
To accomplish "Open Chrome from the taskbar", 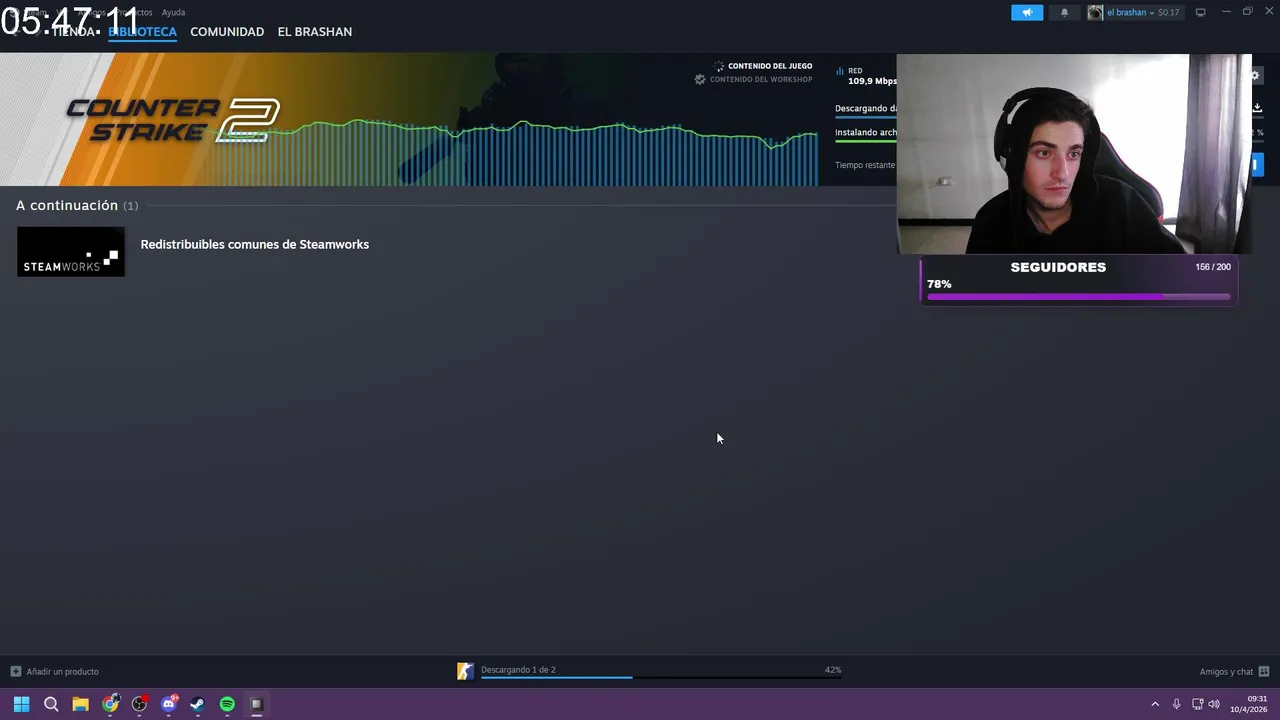I will tap(110, 704).
